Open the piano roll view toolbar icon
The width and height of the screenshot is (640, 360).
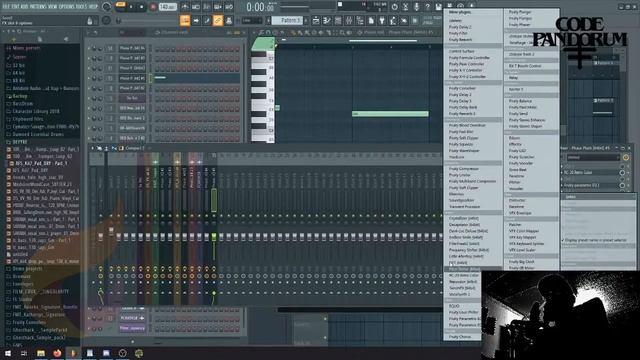(x=327, y=20)
